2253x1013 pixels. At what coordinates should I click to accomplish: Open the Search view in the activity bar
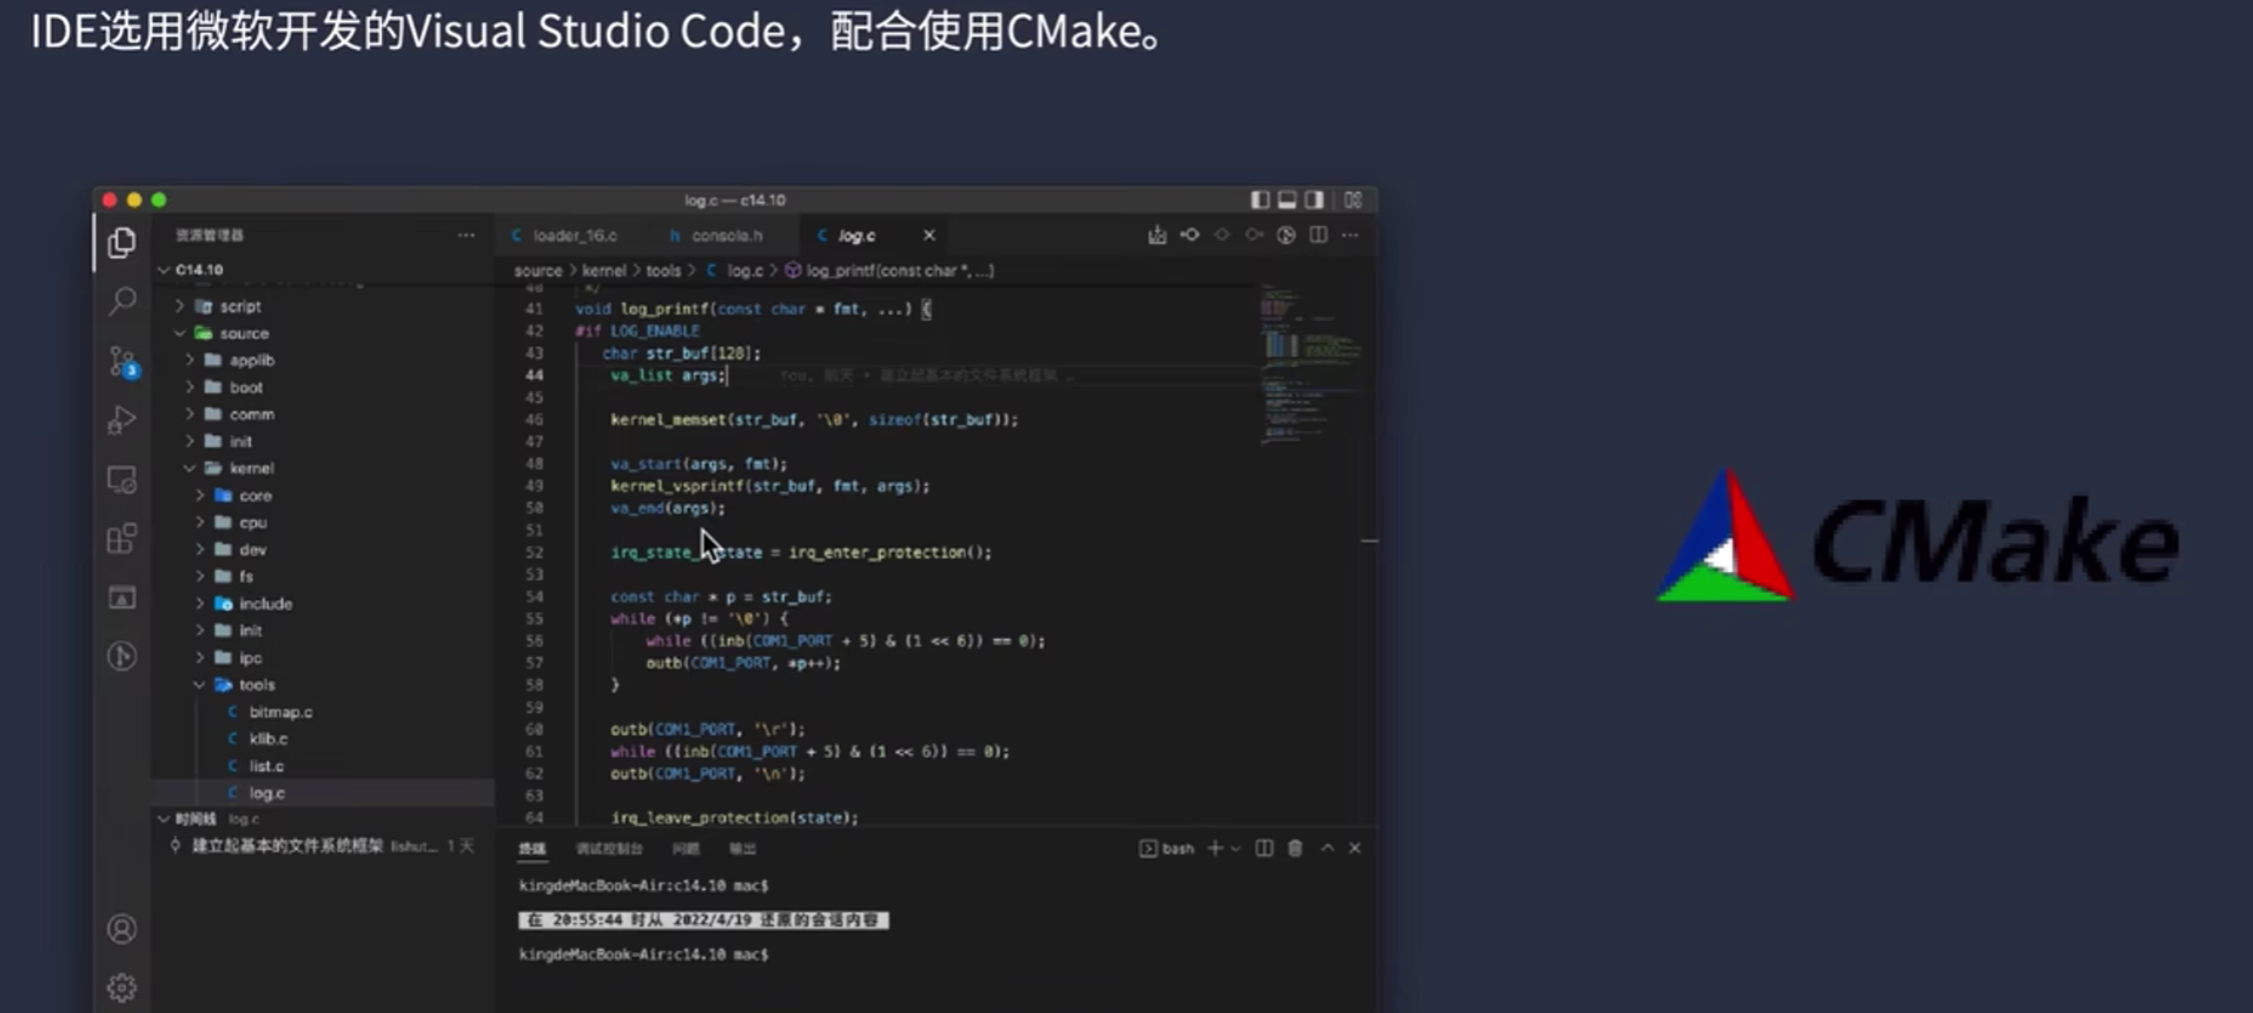point(122,301)
